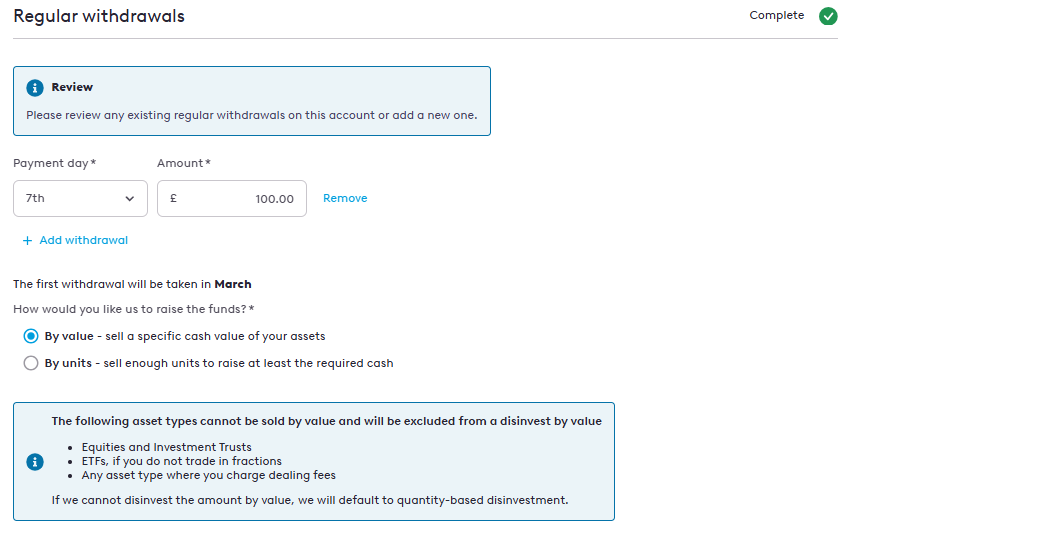The height and width of the screenshot is (554, 1059).
Task: Click the Amount field label
Action: coord(183,163)
